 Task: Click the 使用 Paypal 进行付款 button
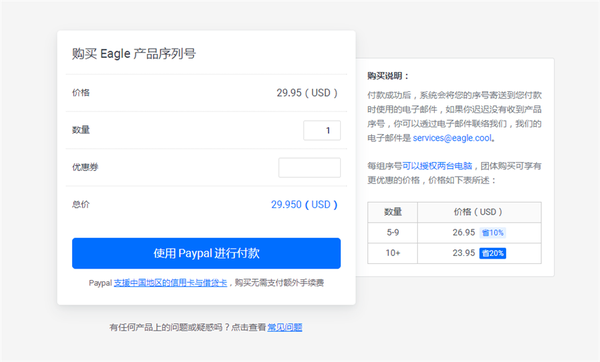[206, 253]
